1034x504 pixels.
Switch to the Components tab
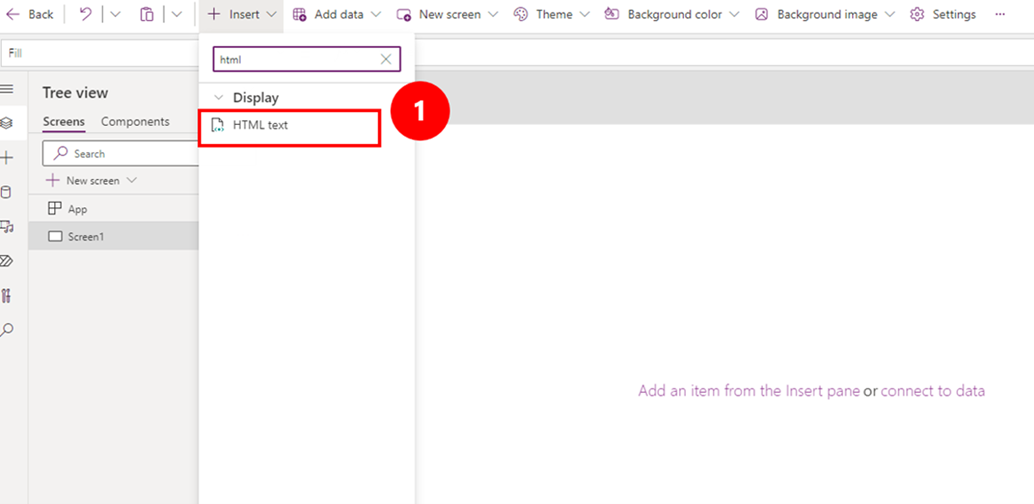(x=135, y=121)
